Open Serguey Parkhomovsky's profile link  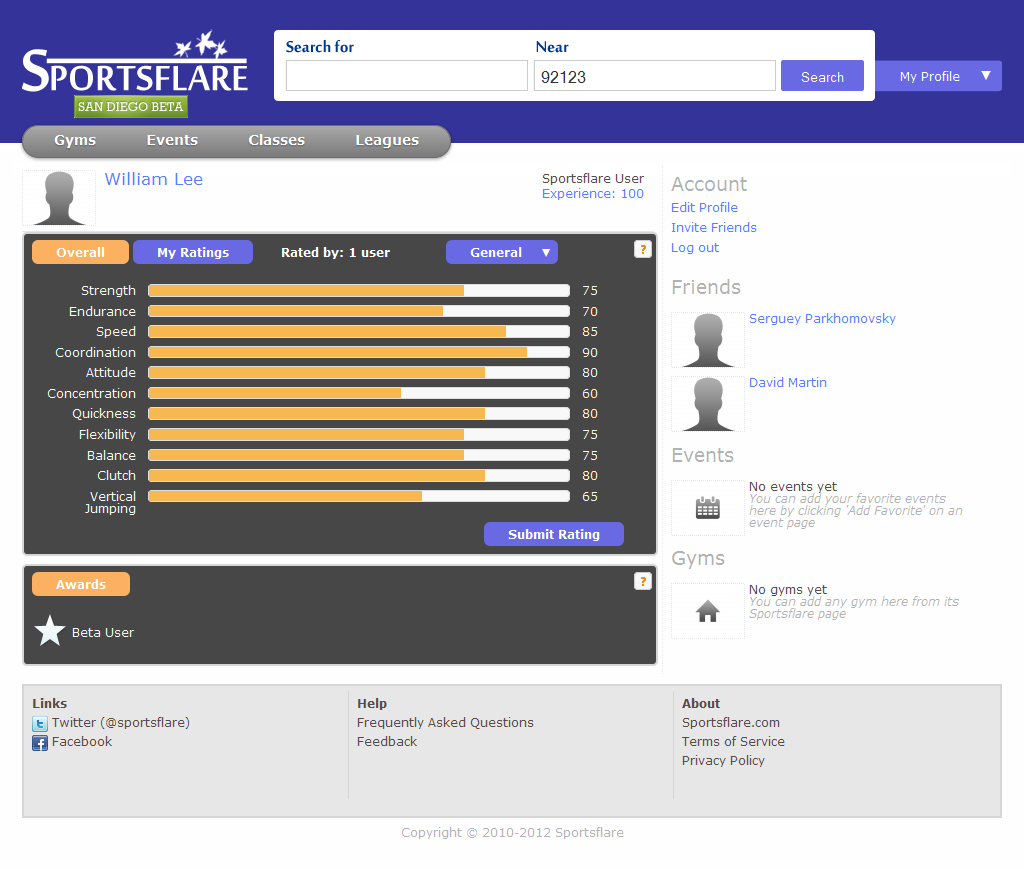[822, 319]
